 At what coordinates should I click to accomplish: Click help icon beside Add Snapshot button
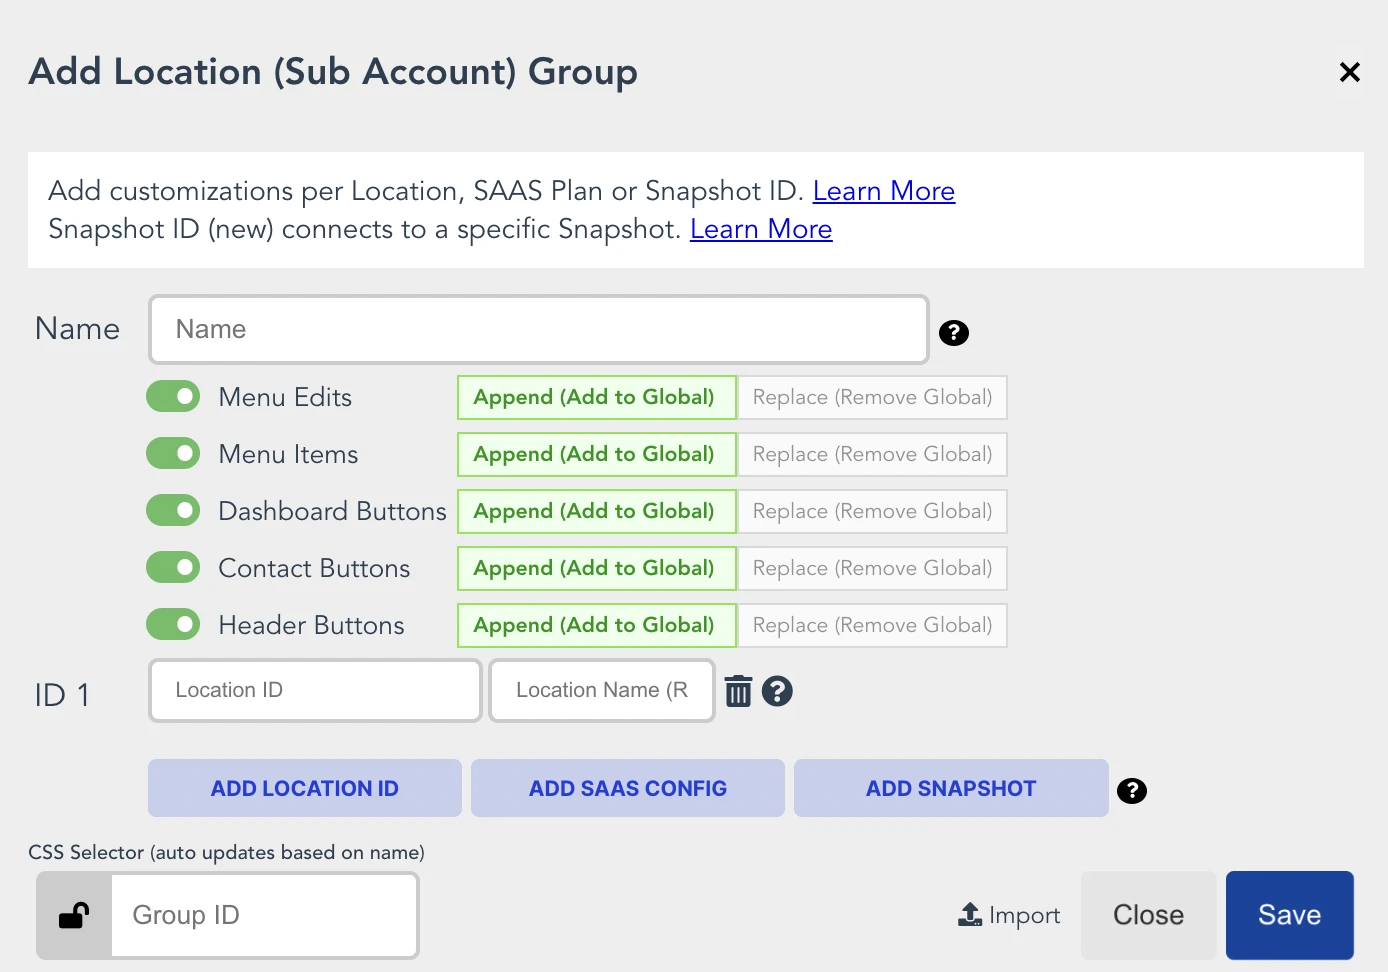tap(1131, 791)
